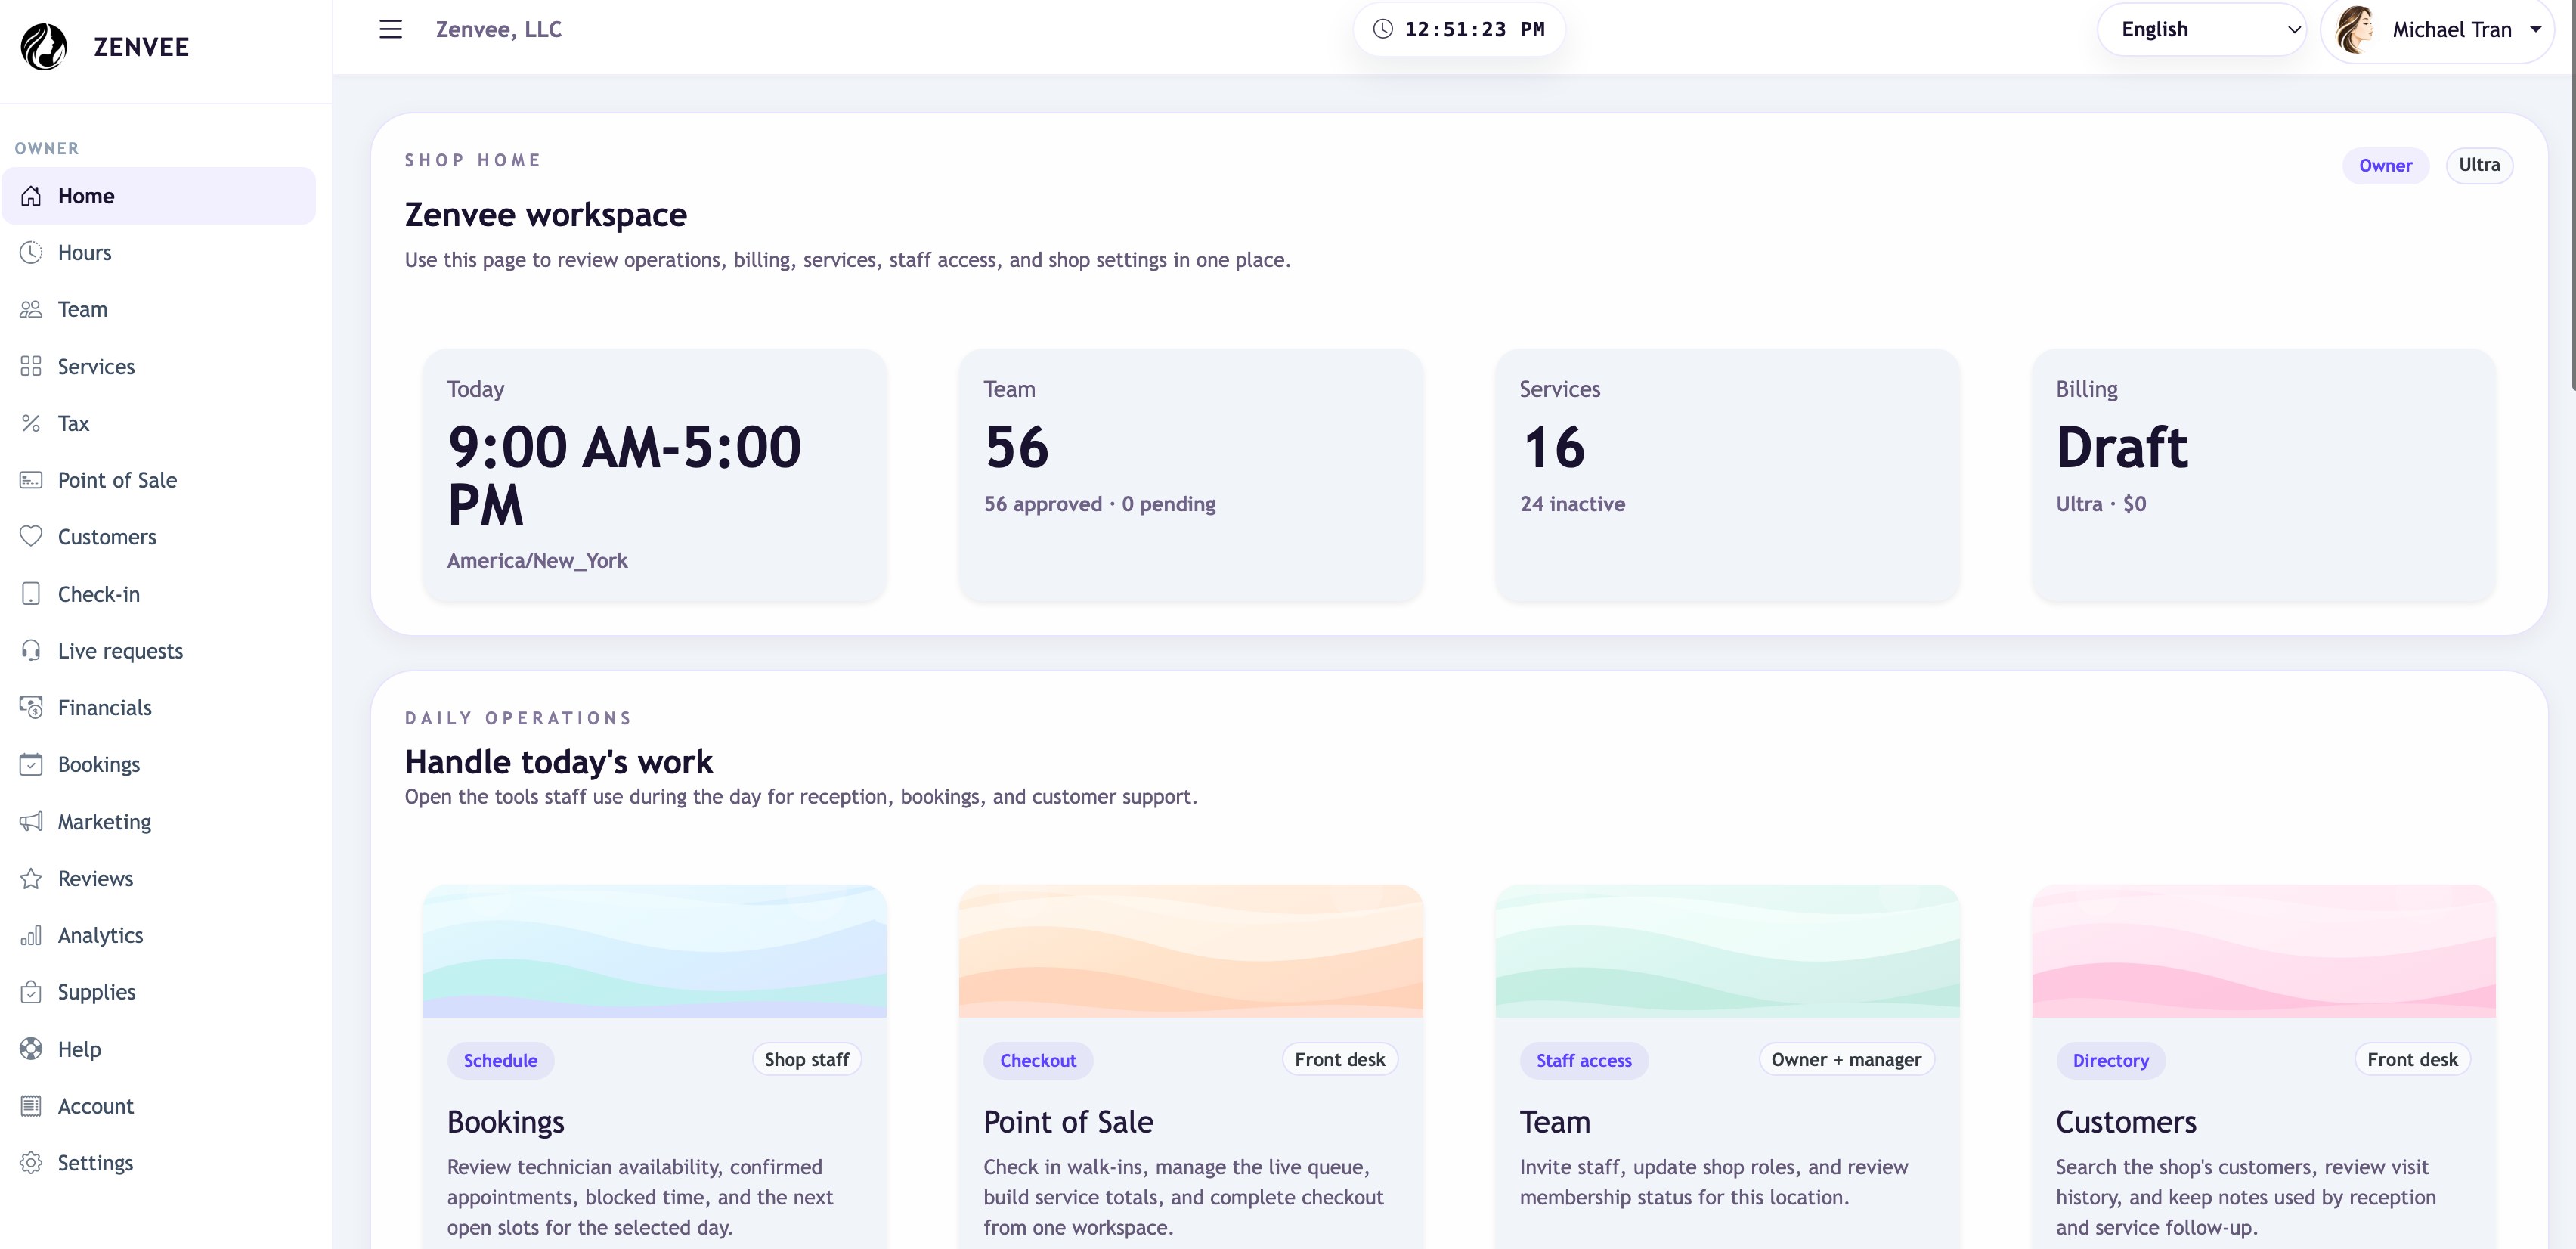Click the 12:51:23 PM clock display

click(x=1459, y=29)
